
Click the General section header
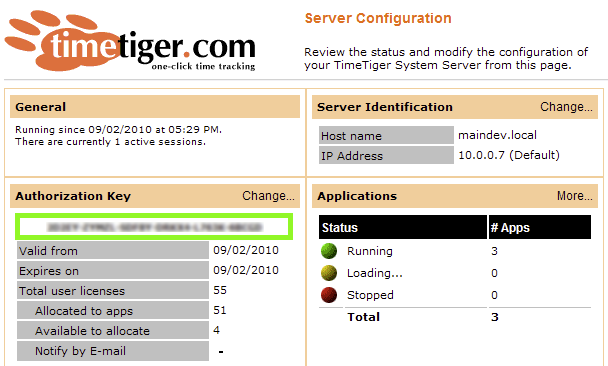(155, 107)
